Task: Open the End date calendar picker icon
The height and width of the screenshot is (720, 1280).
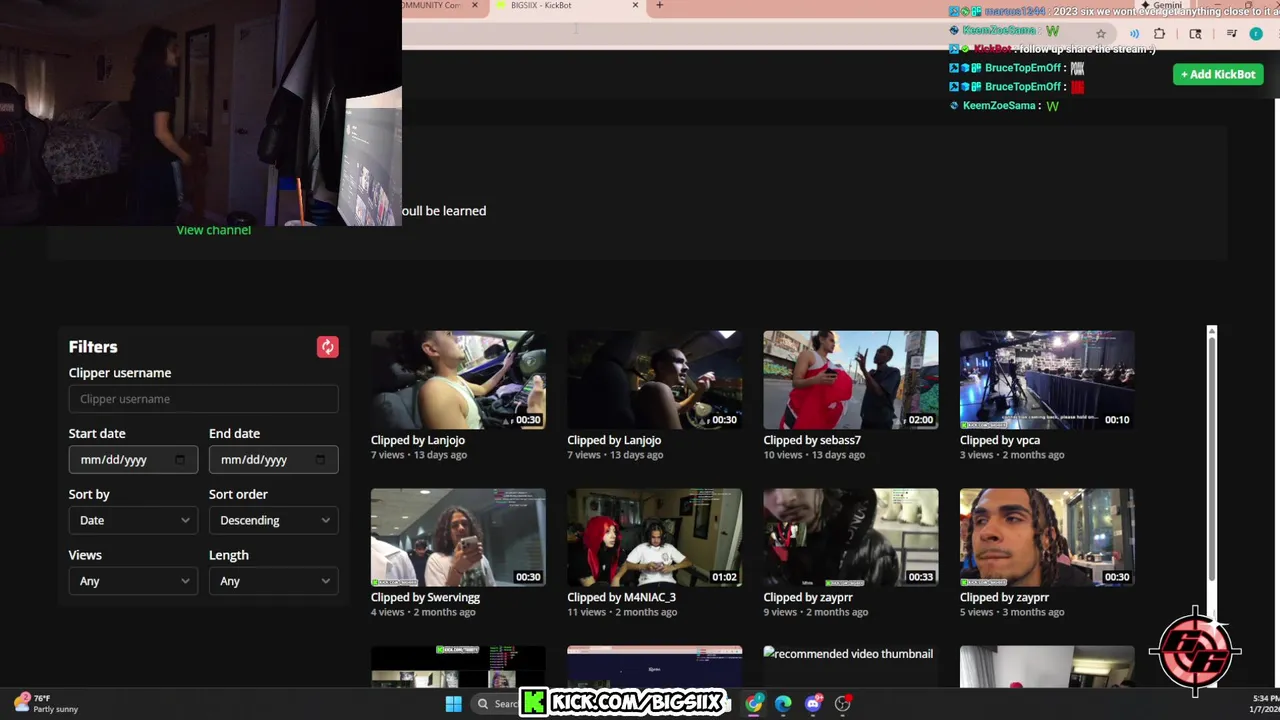Action: [x=320, y=460]
